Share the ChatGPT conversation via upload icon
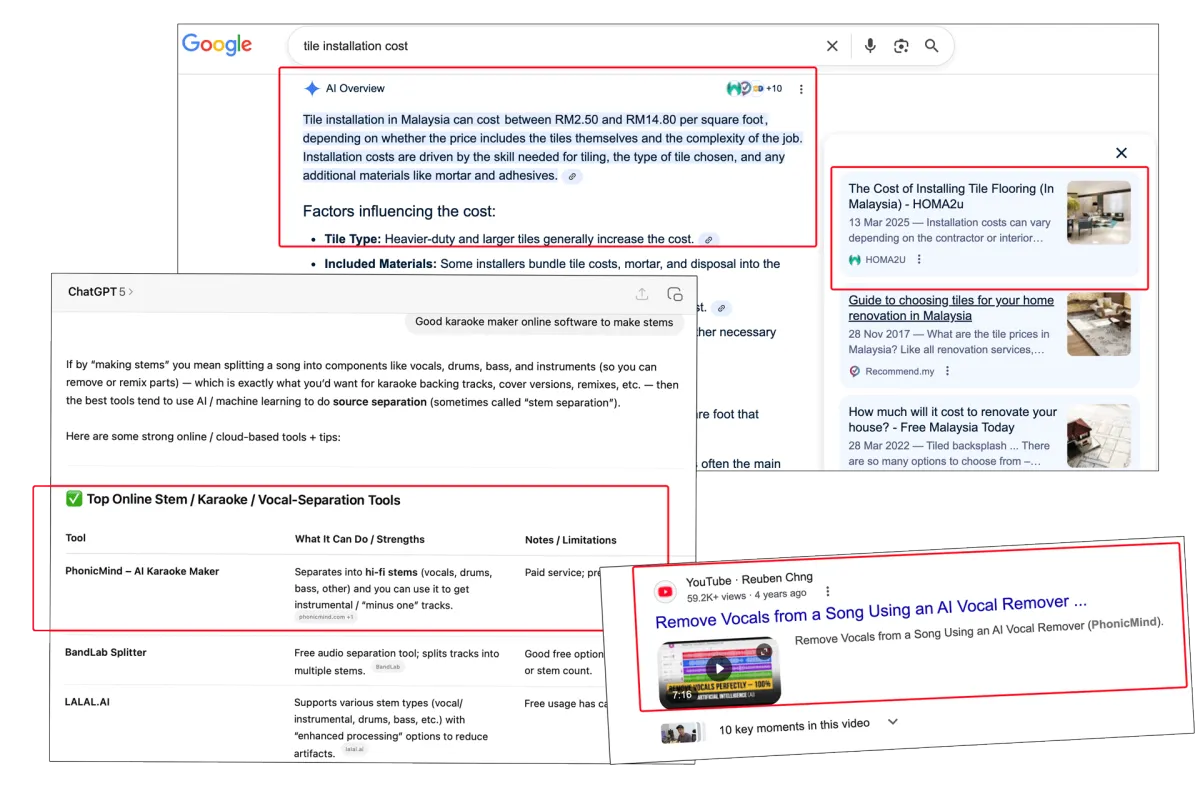The width and height of the screenshot is (1200, 791). [642, 294]
